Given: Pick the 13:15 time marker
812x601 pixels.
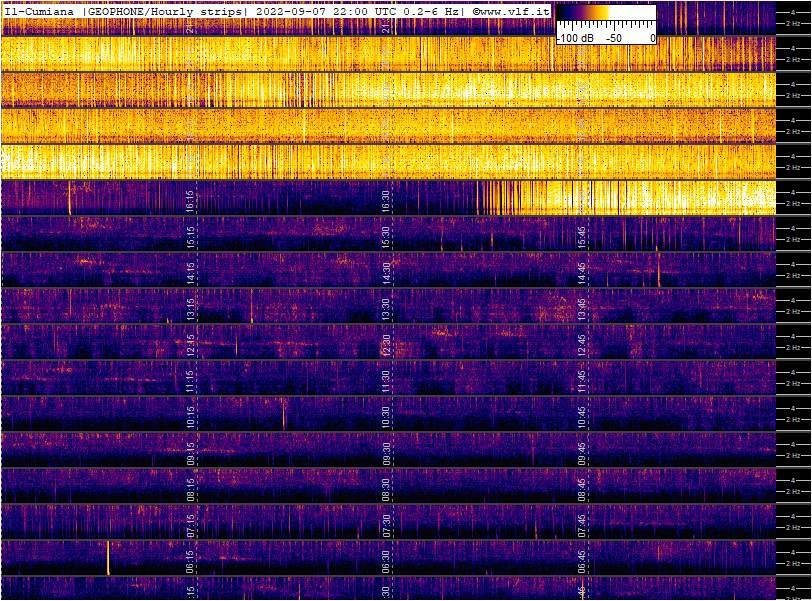Looking at the screenshot, I should [190, 309].
